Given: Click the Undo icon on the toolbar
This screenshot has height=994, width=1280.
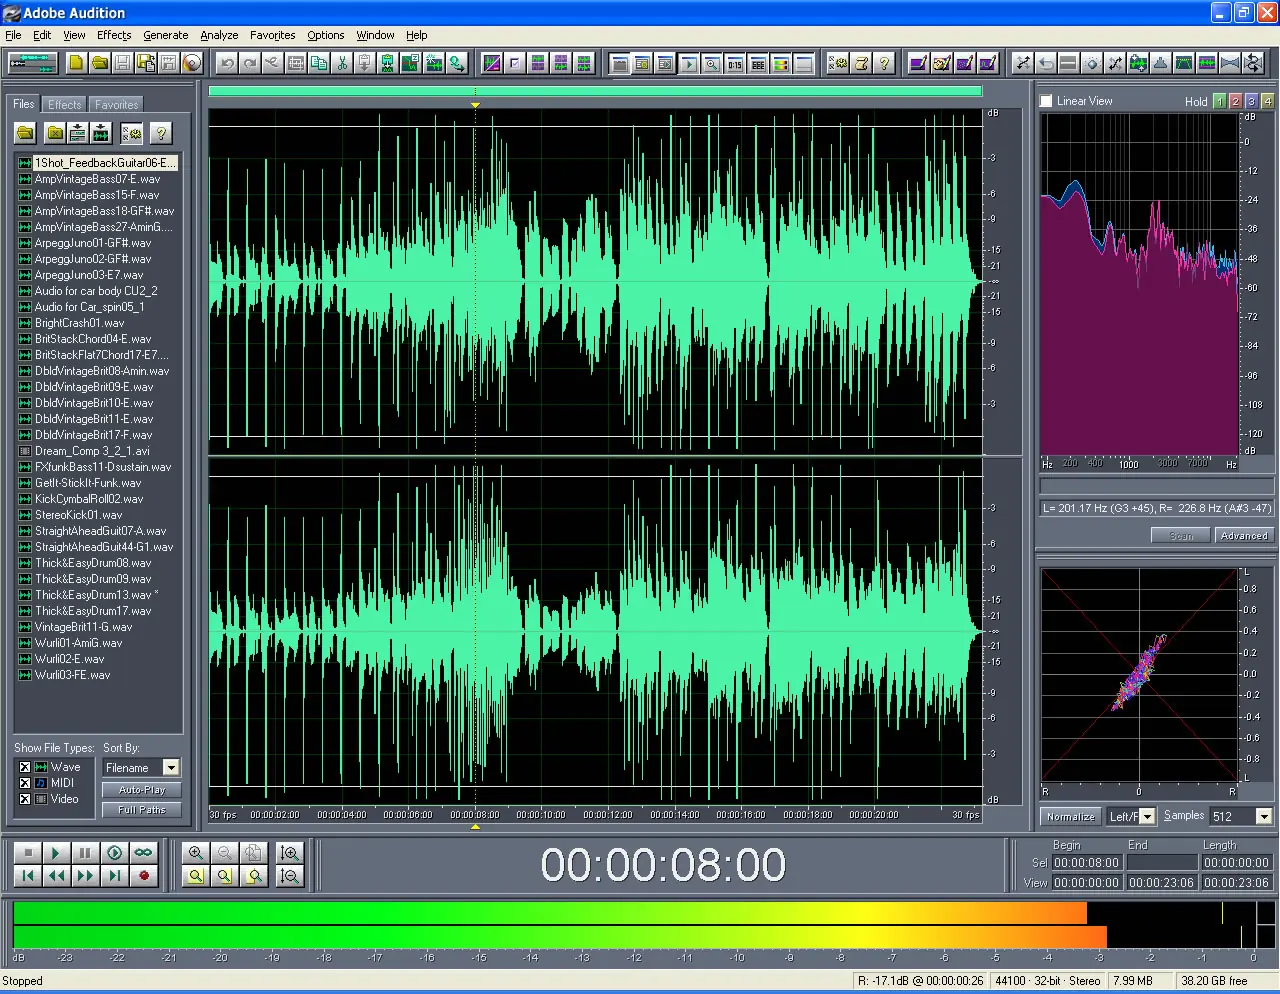Looking at the screenshot, I should (226, 63).
